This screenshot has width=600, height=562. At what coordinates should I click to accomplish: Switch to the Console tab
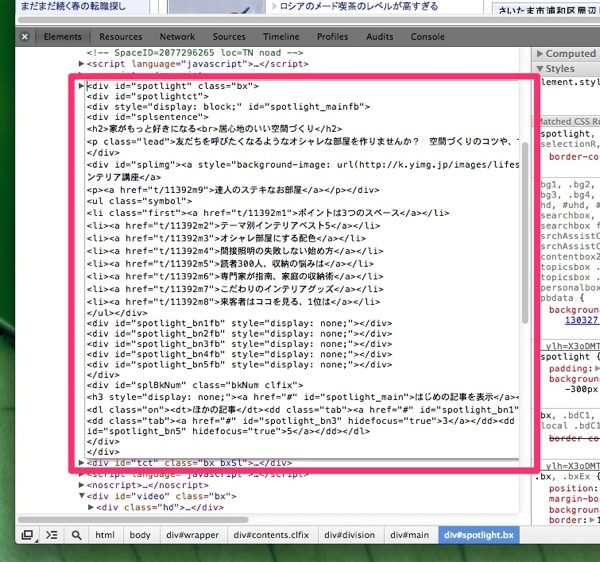427,37
